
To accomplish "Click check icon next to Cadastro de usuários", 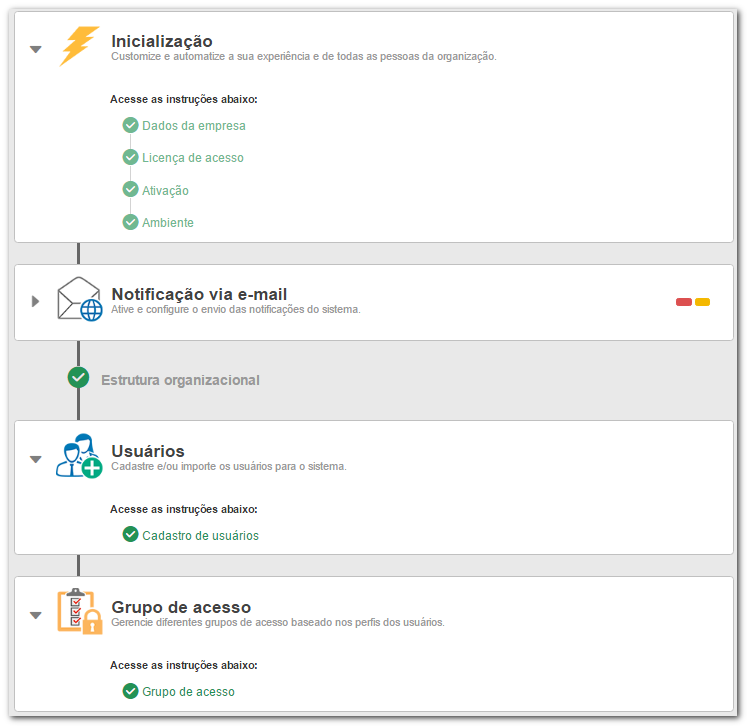I will pyautogui.click(x=131, y=534).
